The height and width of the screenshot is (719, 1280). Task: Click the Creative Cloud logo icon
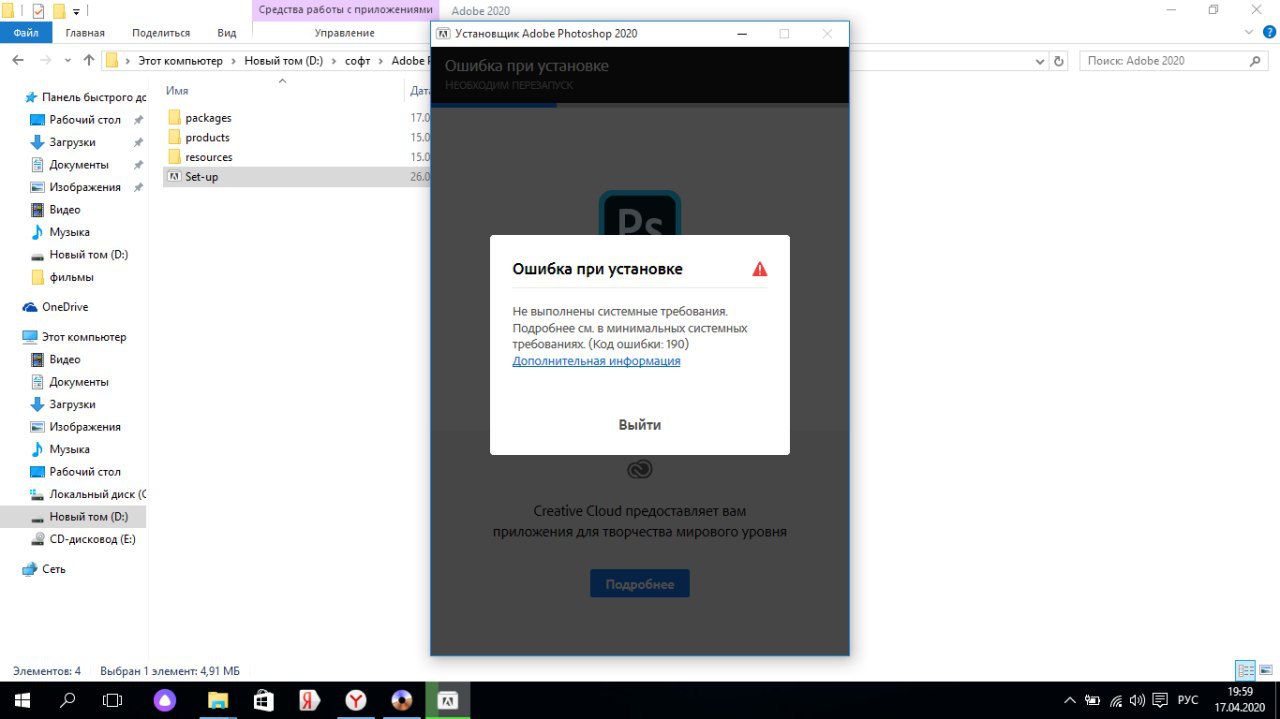[640, 469]
